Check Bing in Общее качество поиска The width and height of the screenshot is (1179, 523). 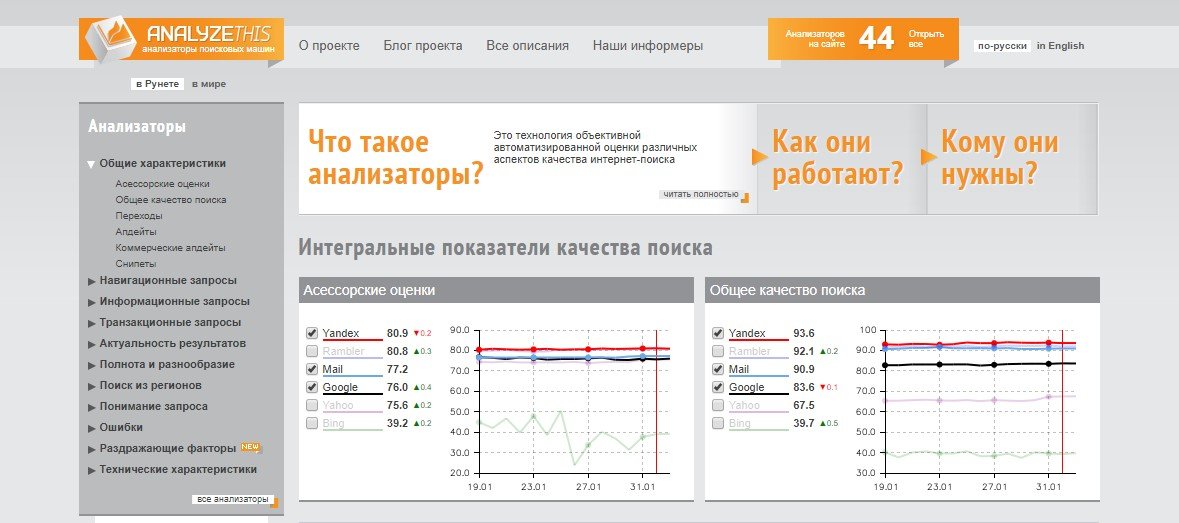[718, 423]
